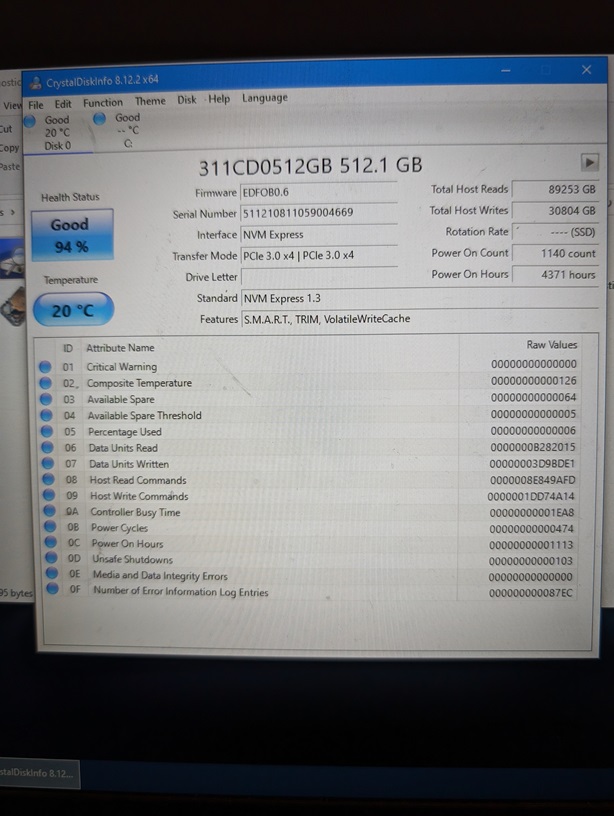Image resolution: width=614 pixels, height=816 pixels.
Task: Open the Help menu
Action: click(x=219, y=99)
